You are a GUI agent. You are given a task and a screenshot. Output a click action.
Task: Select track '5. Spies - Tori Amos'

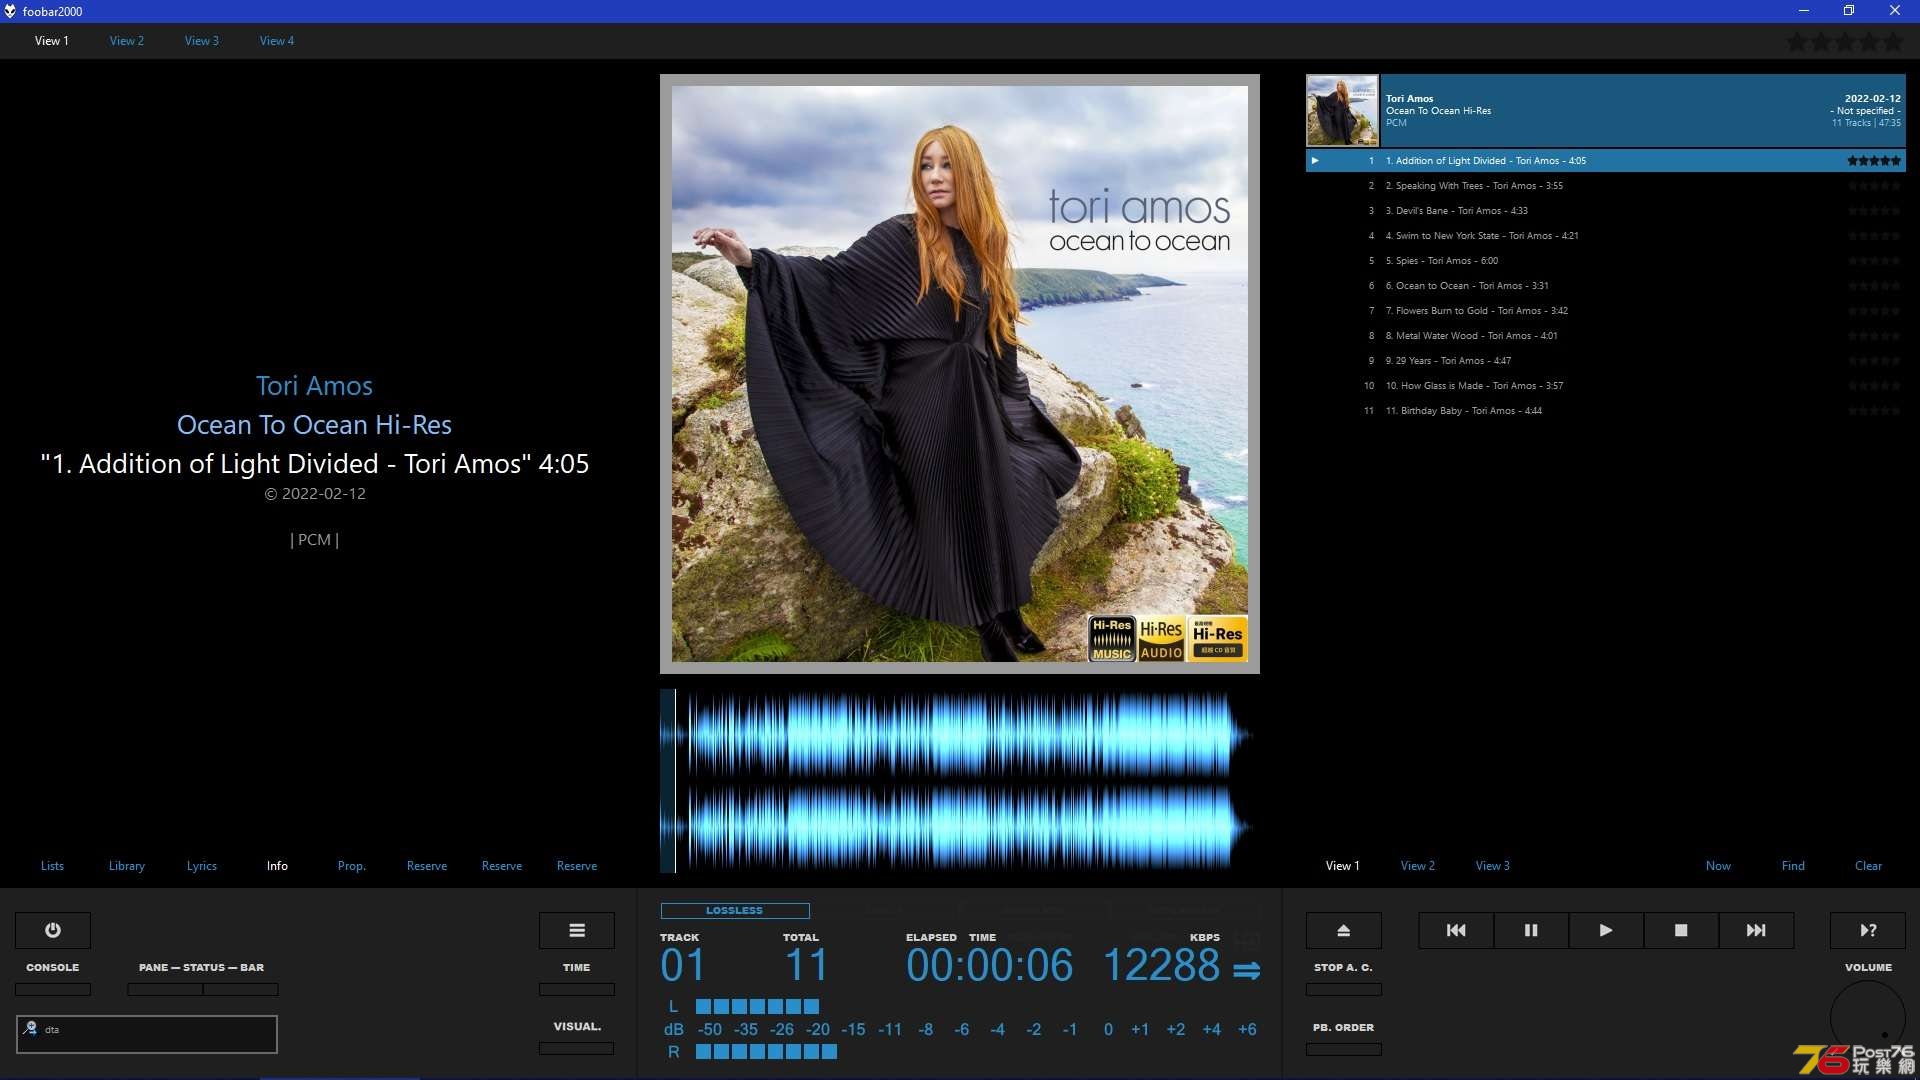tap(1605, 261)
